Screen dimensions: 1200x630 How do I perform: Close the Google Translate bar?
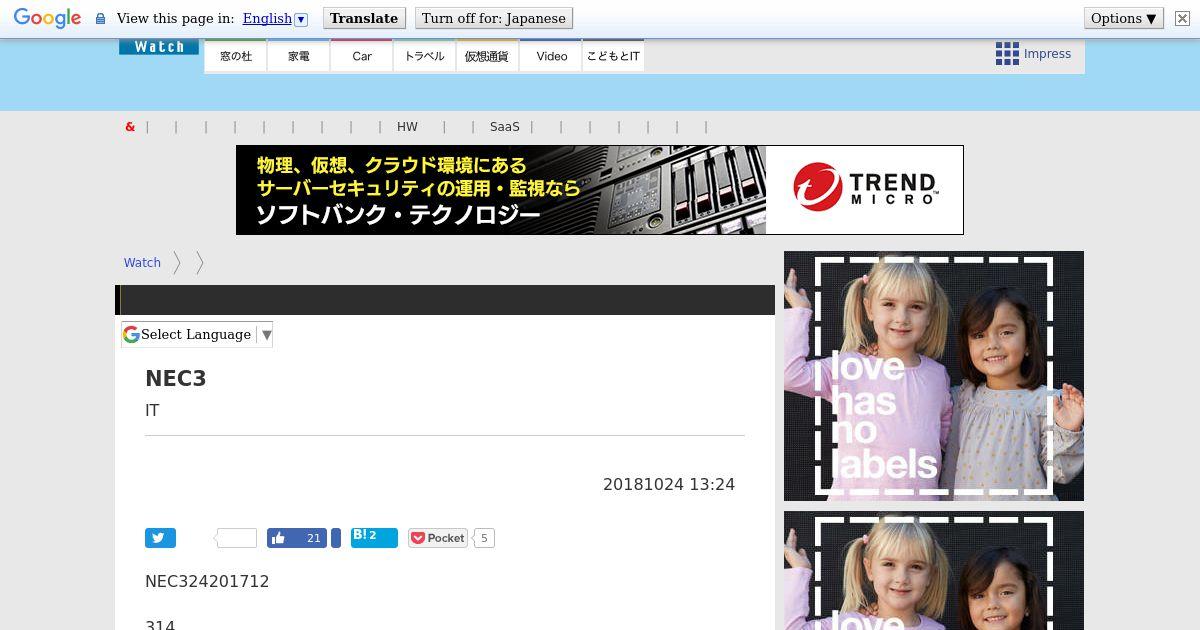[x=1181, y=18]
